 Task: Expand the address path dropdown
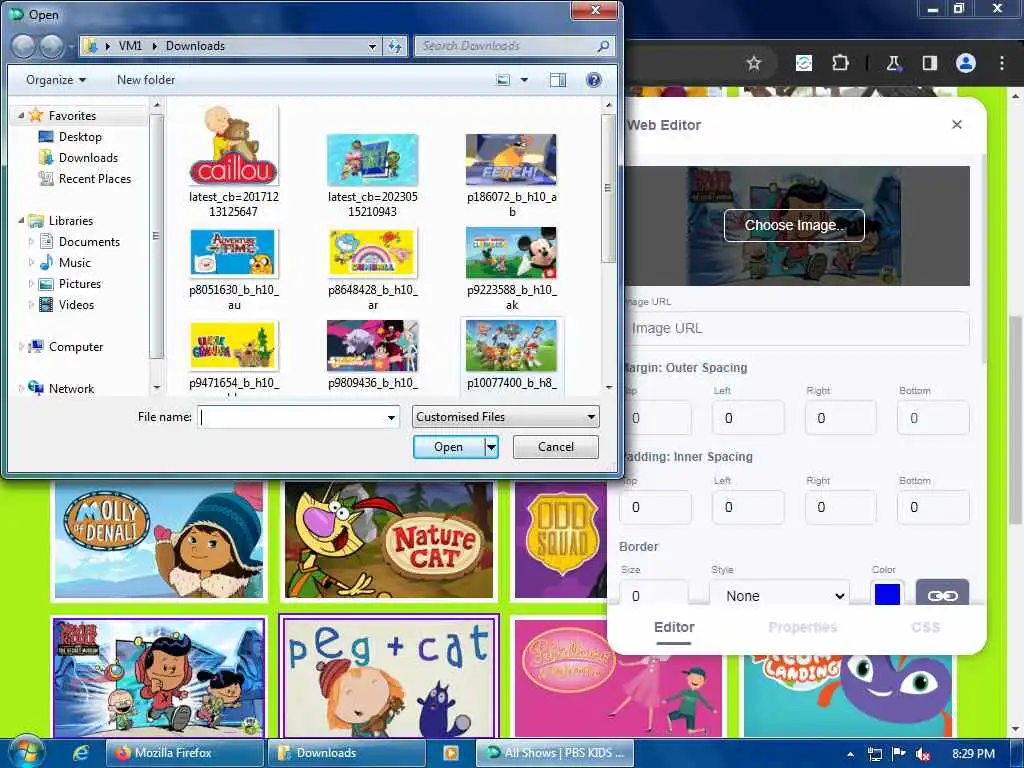372,46
